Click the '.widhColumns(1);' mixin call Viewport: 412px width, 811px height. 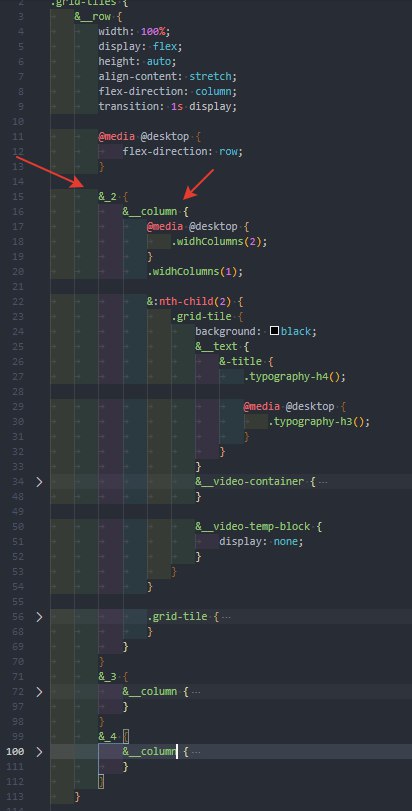(195, 272)
